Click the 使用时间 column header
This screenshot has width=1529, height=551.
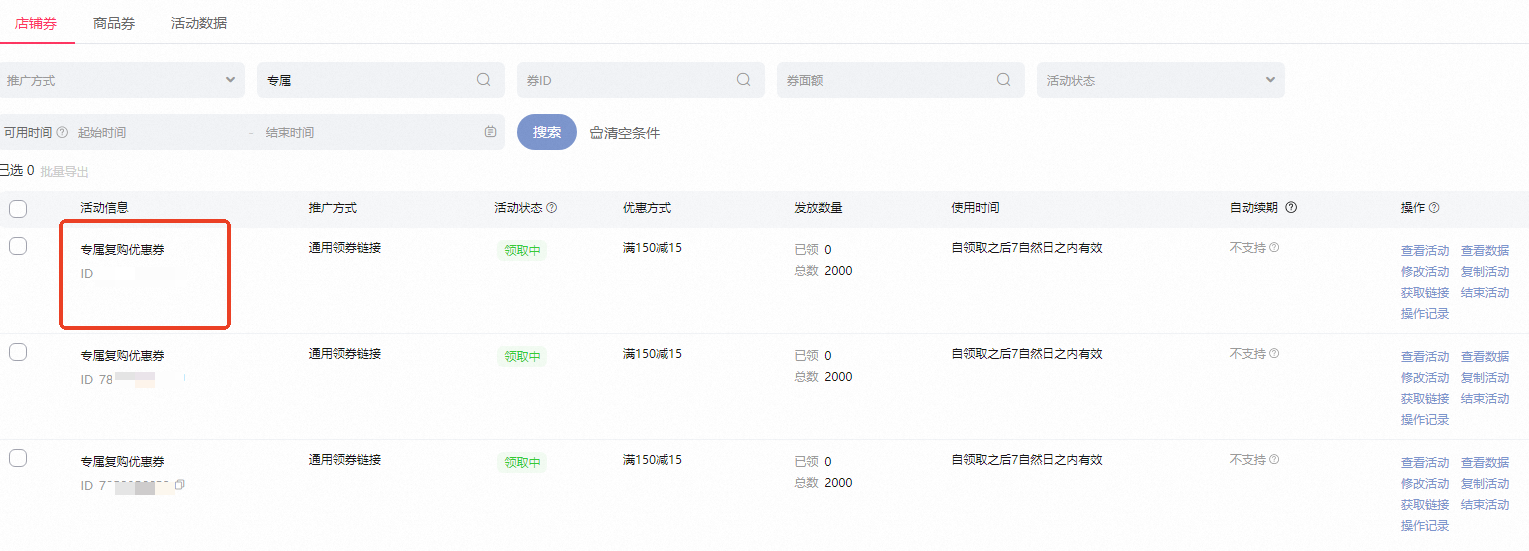tap(975, 208)
